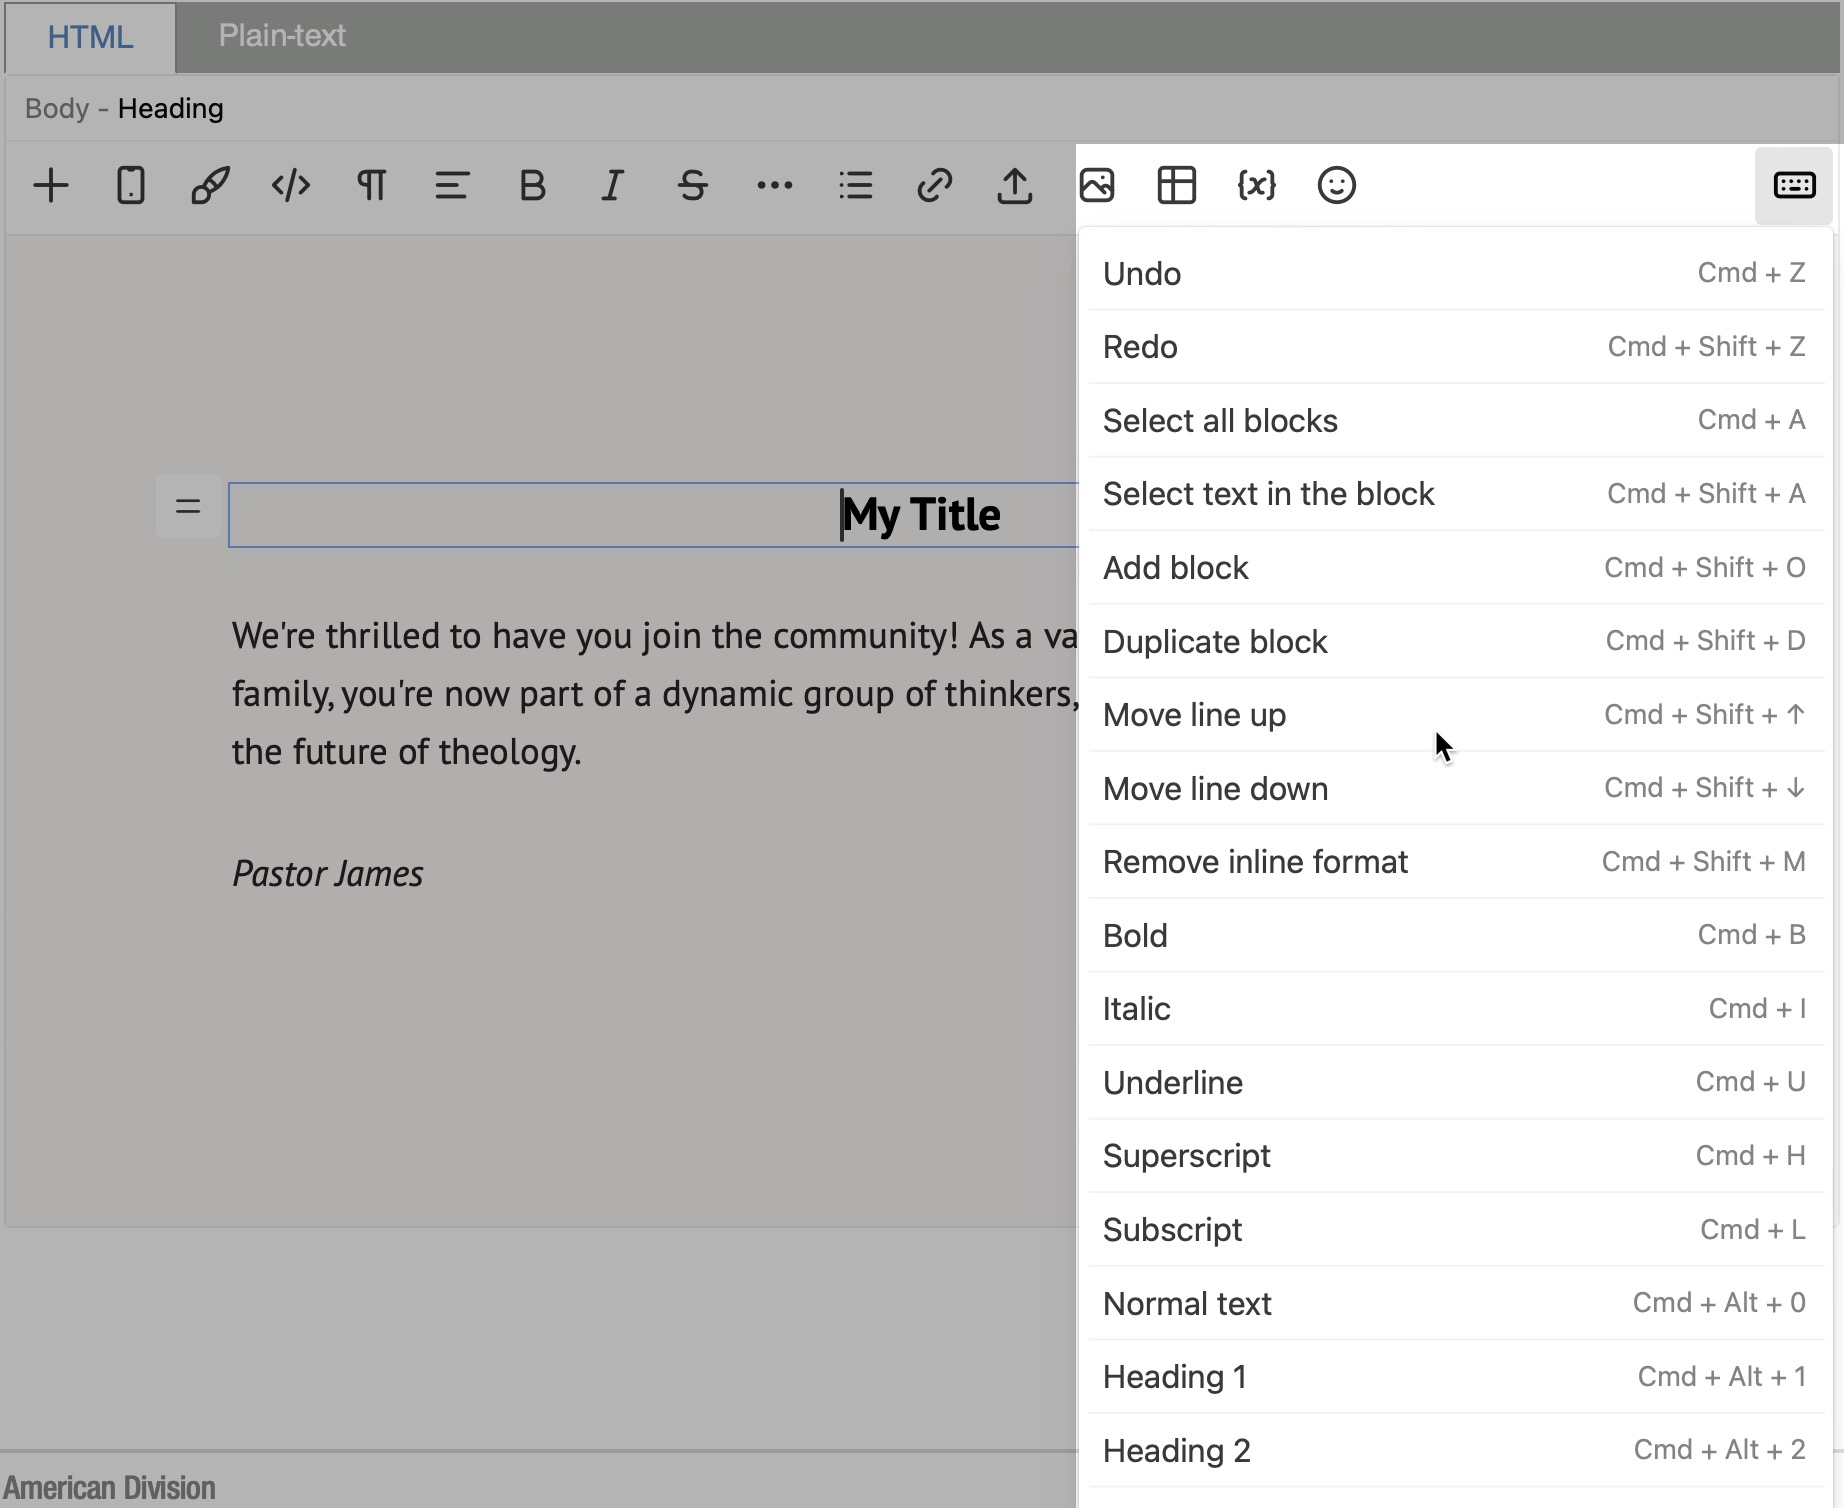Choose Underline from the shortcuts menu
The image size is (1844, 1508).
pyautogui.click(x=1456, y=1082)
